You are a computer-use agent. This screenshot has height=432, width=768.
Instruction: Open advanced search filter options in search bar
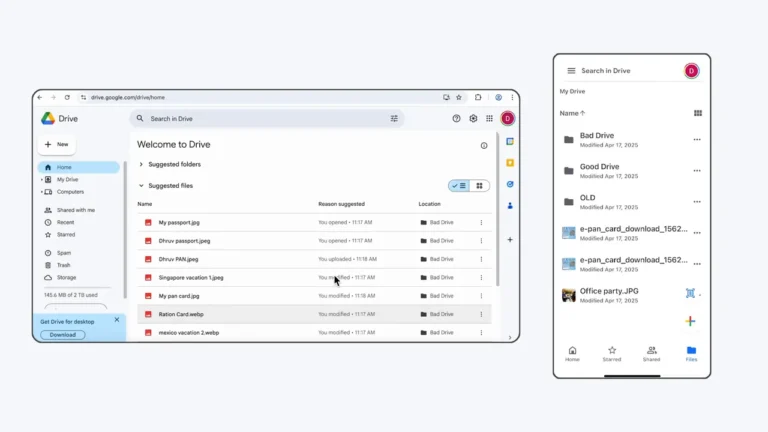394,118
